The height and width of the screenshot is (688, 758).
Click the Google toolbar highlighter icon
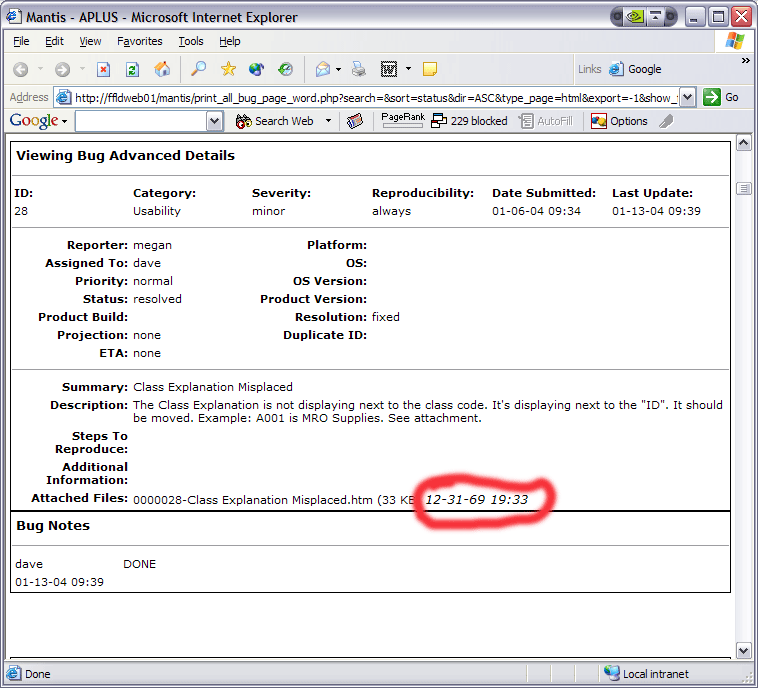pyautogui.click(x=666, y=121)
